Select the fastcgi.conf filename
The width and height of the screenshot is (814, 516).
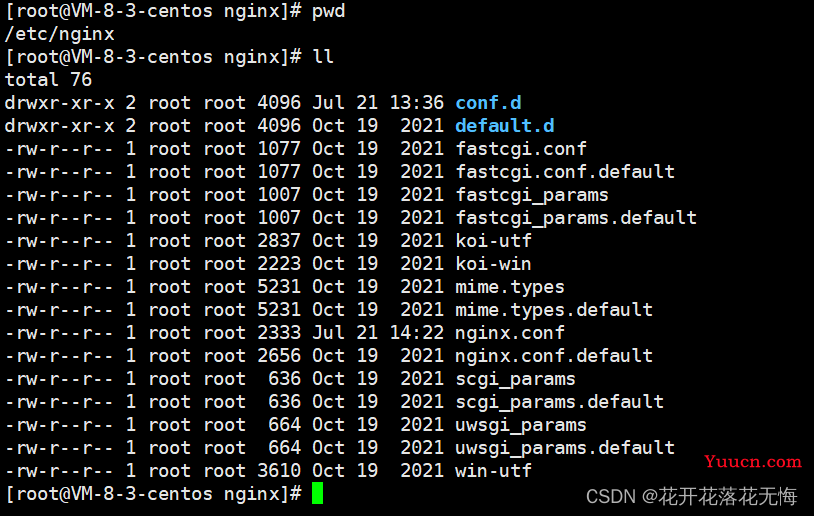pyautogui.click(x=521, y=149)
